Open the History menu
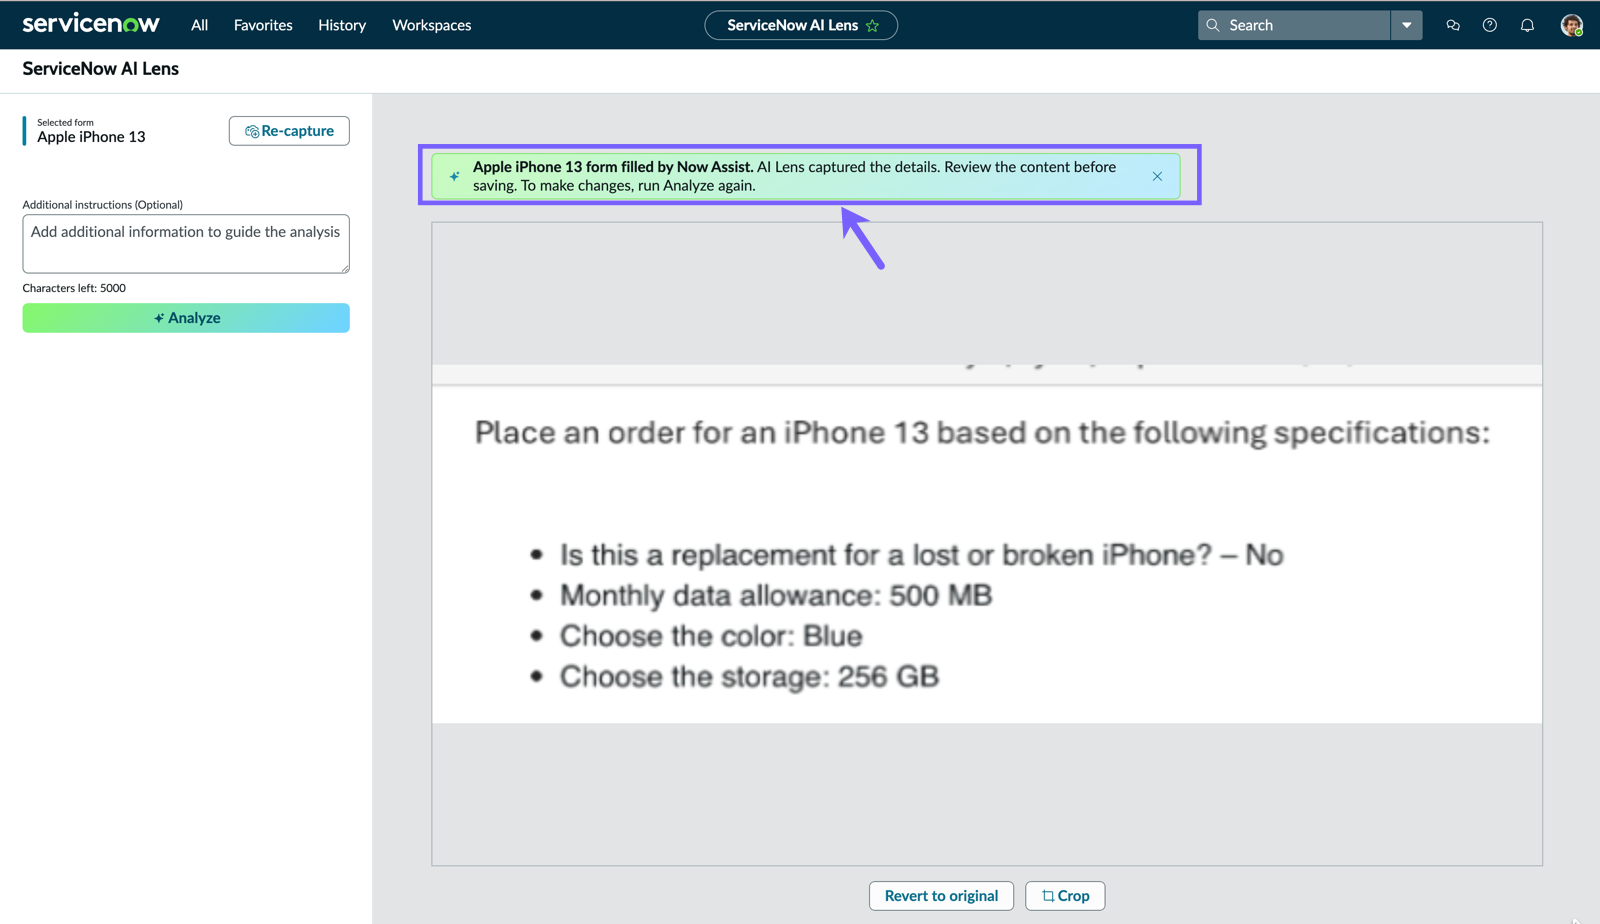Viewport: 1600px width, 924px height. click(342, 25)
